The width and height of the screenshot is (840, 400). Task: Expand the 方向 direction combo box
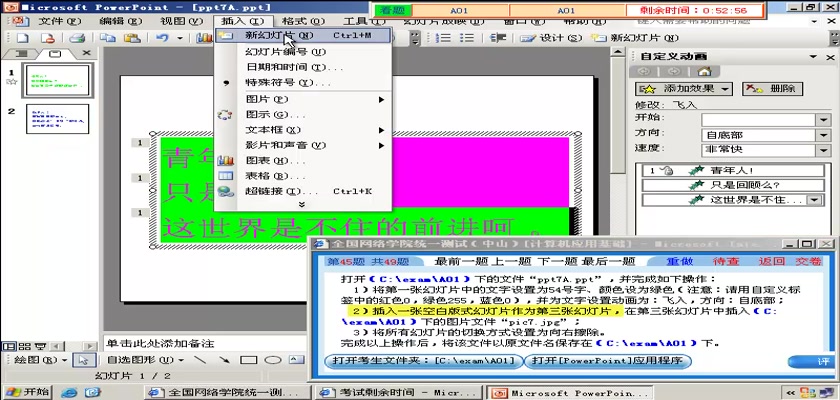pos(823,135)
